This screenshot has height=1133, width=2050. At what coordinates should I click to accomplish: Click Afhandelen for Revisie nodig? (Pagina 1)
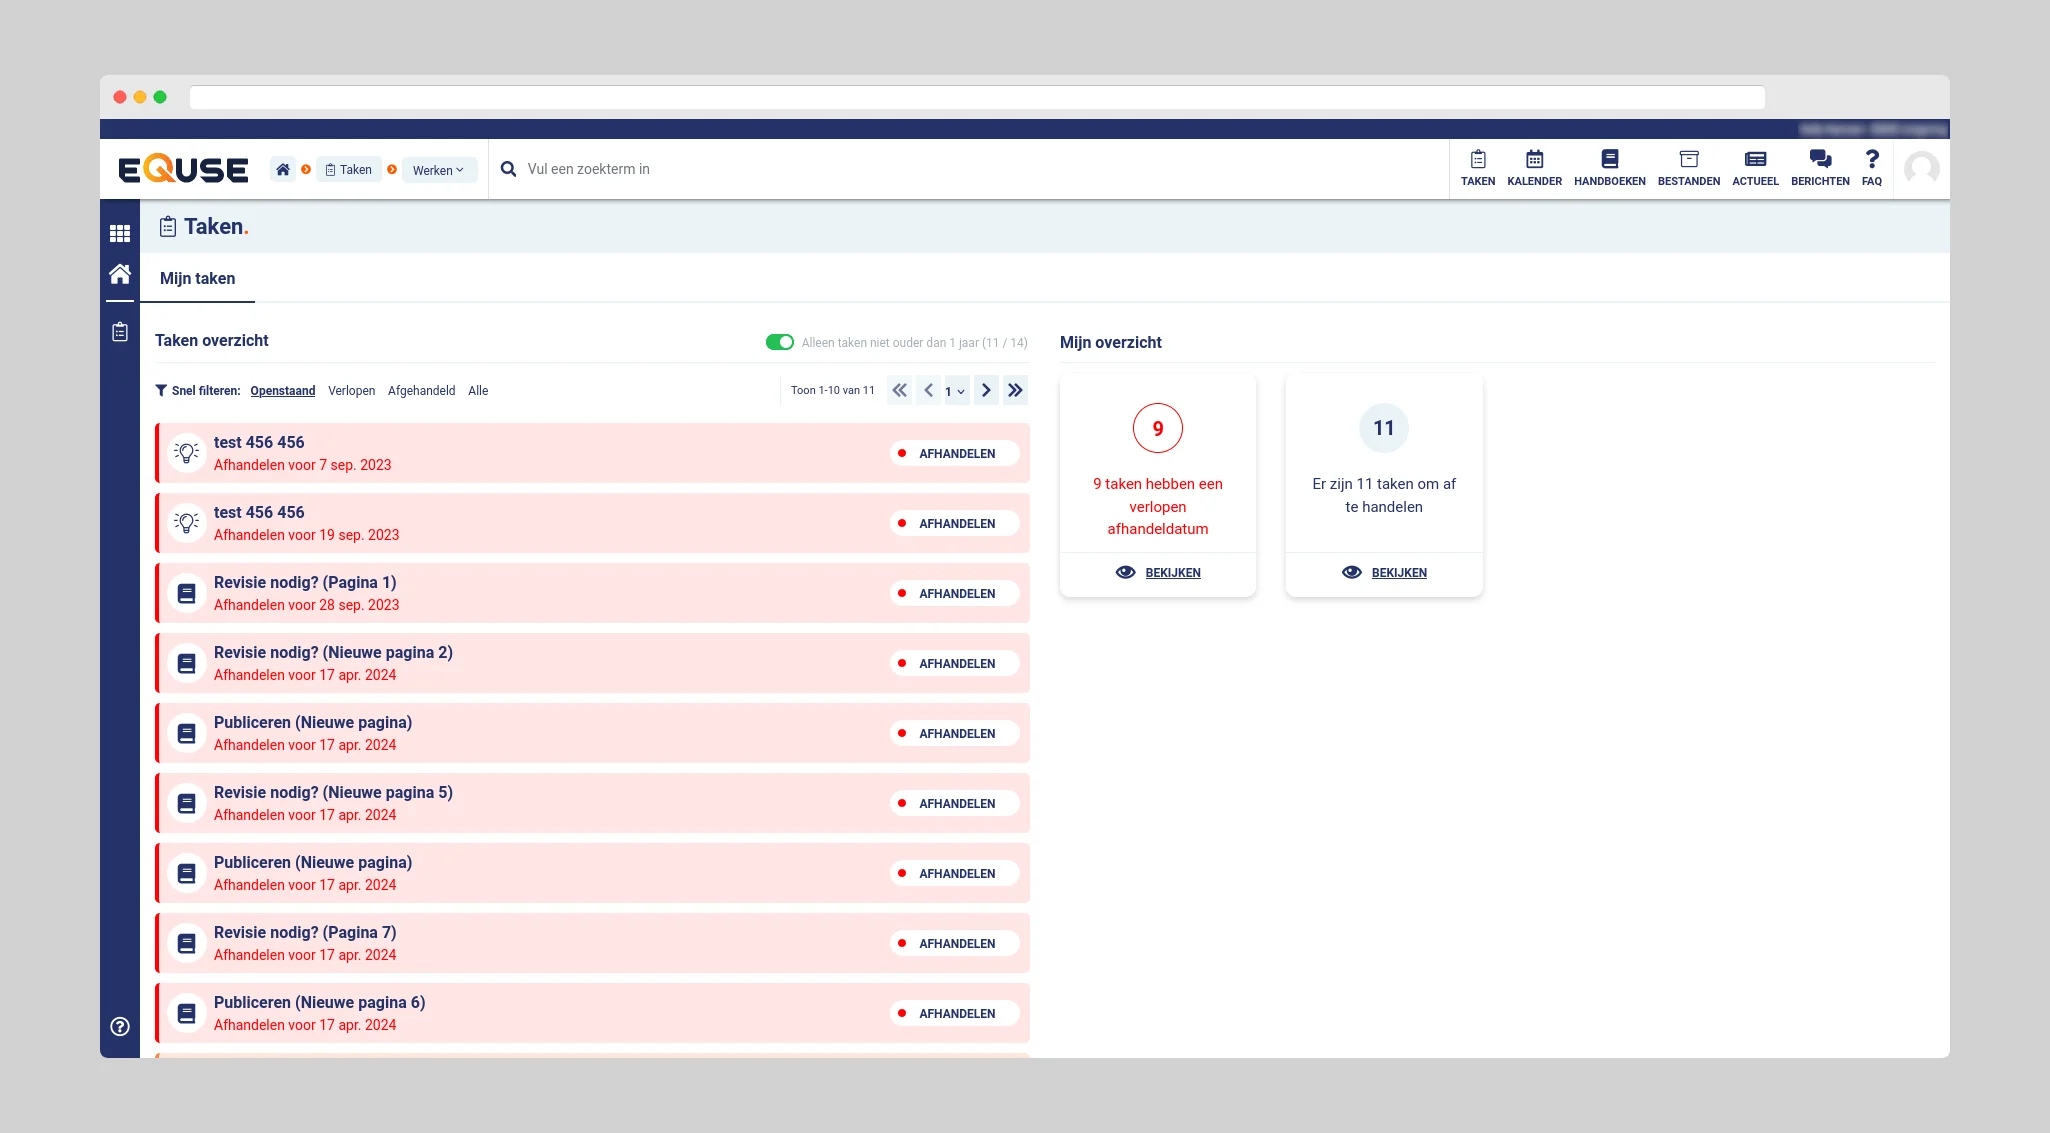point(955,594)
